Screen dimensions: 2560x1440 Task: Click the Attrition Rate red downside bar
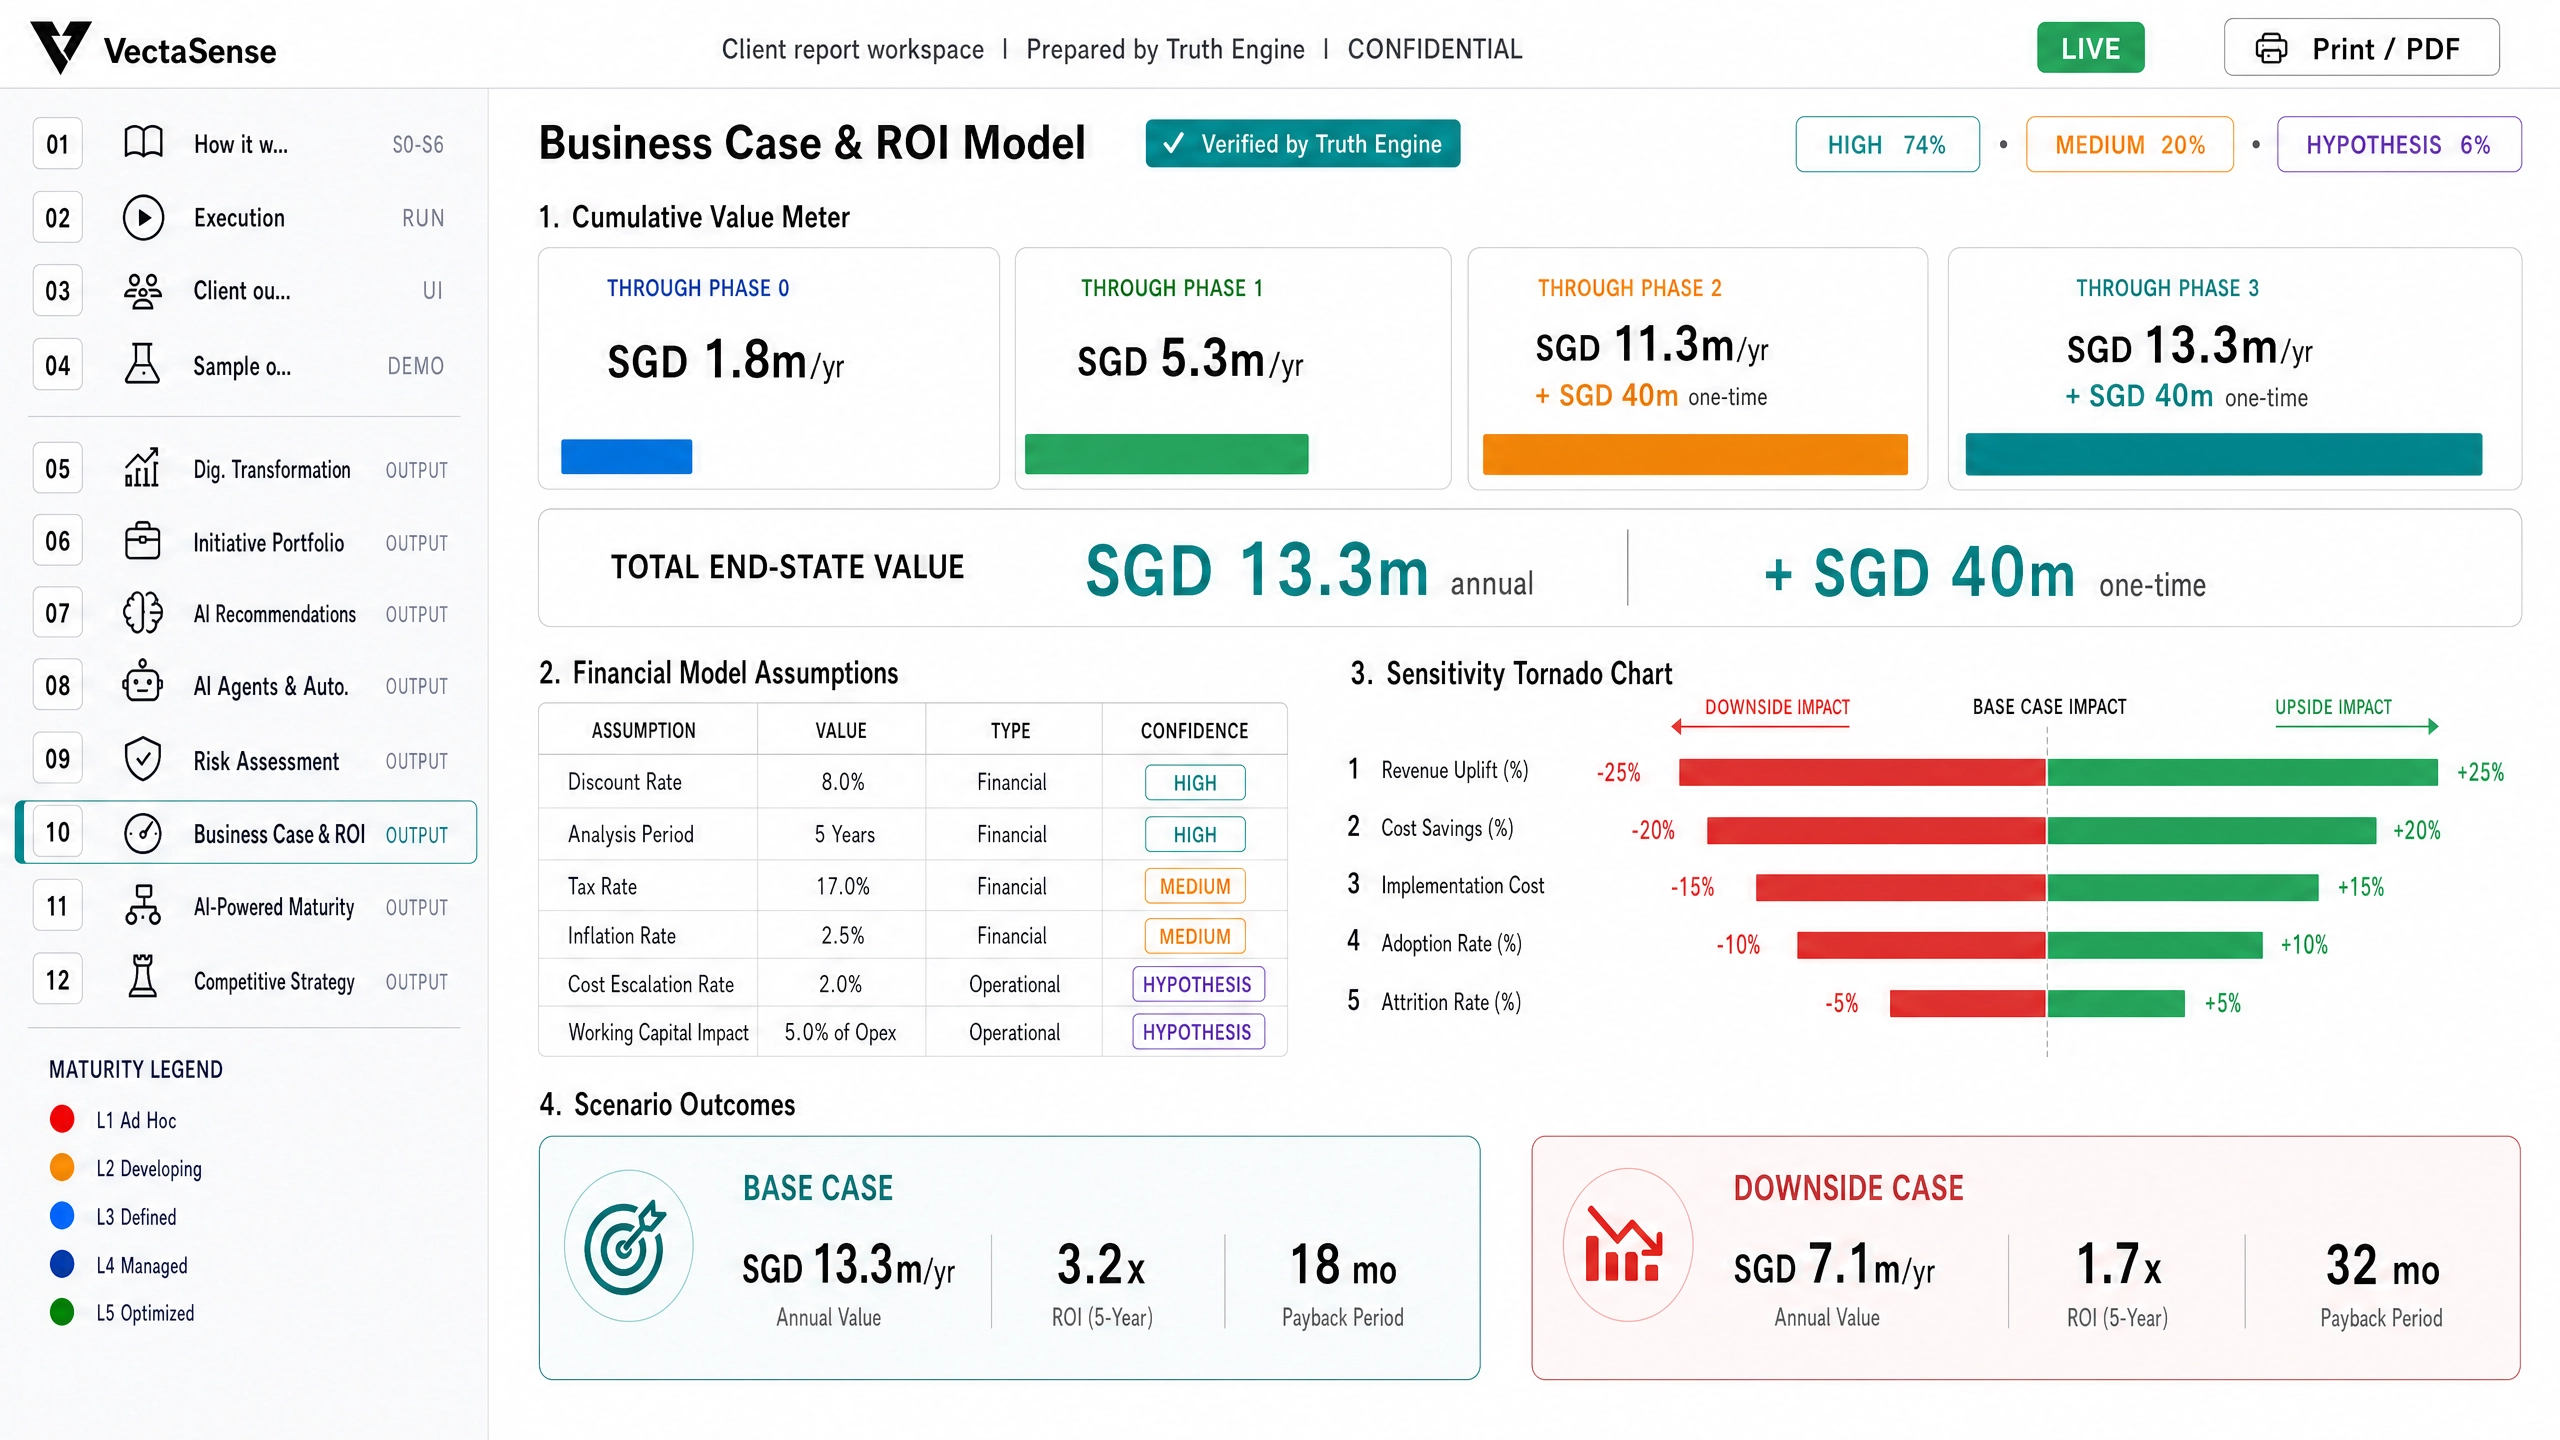point(1967,1003)
